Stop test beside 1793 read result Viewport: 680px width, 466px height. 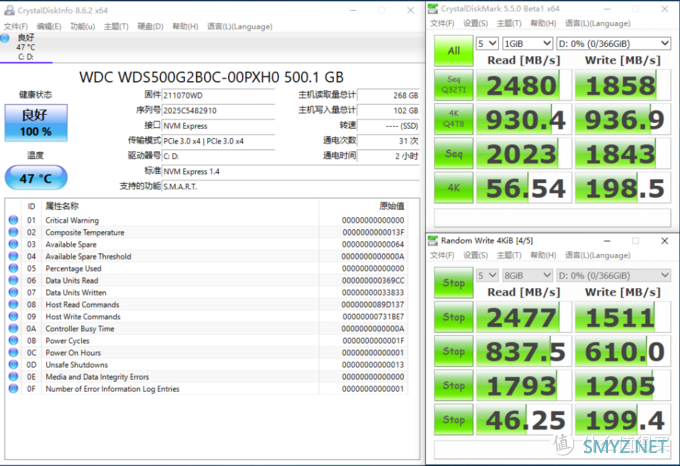click(454, 385)
